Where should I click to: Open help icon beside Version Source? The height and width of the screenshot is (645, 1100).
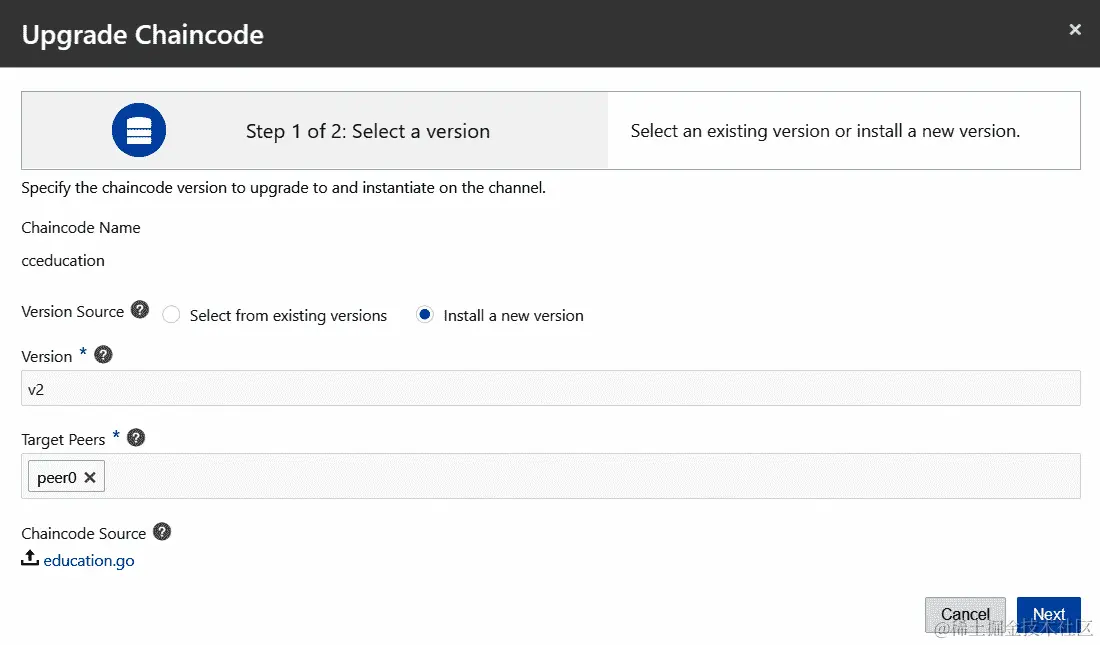tap(140, 310)
